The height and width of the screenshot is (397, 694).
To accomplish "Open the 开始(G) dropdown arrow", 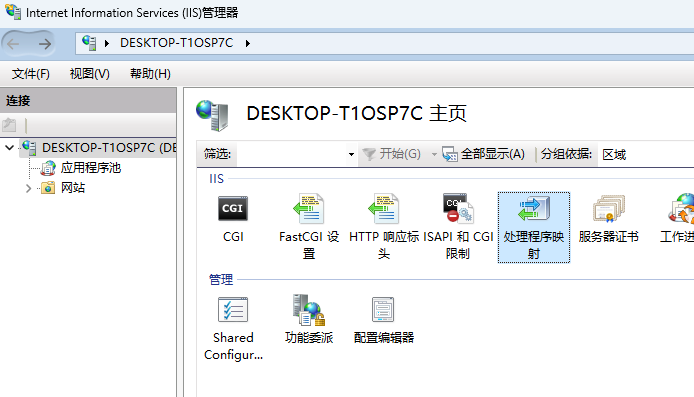I will (x=434, y=154).
